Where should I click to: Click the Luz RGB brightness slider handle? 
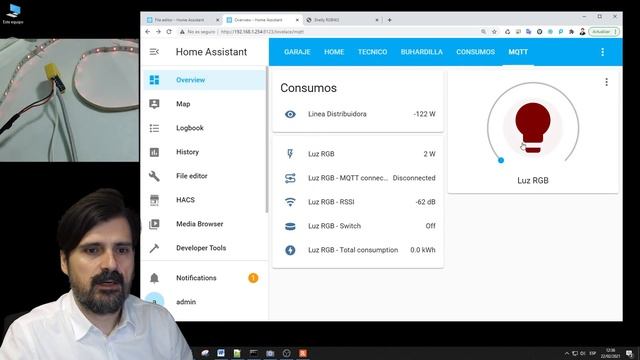point(501,160)
